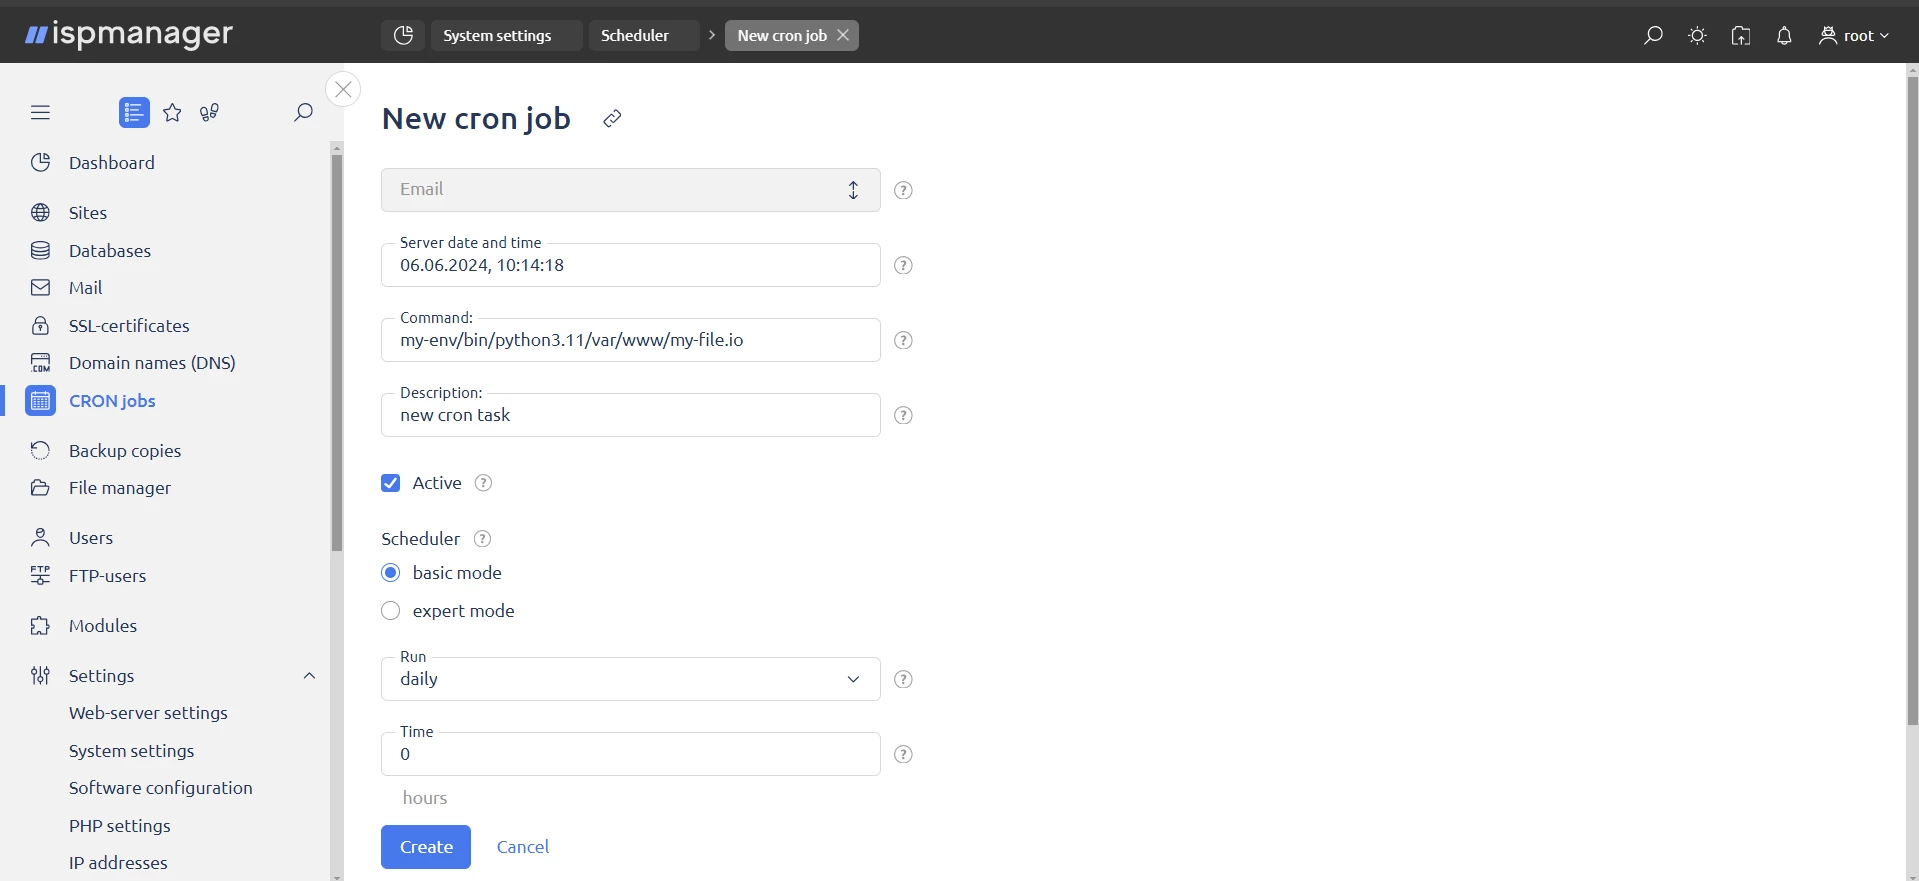Show help for Run field
1919x881 pixels.
coord(903,679)
